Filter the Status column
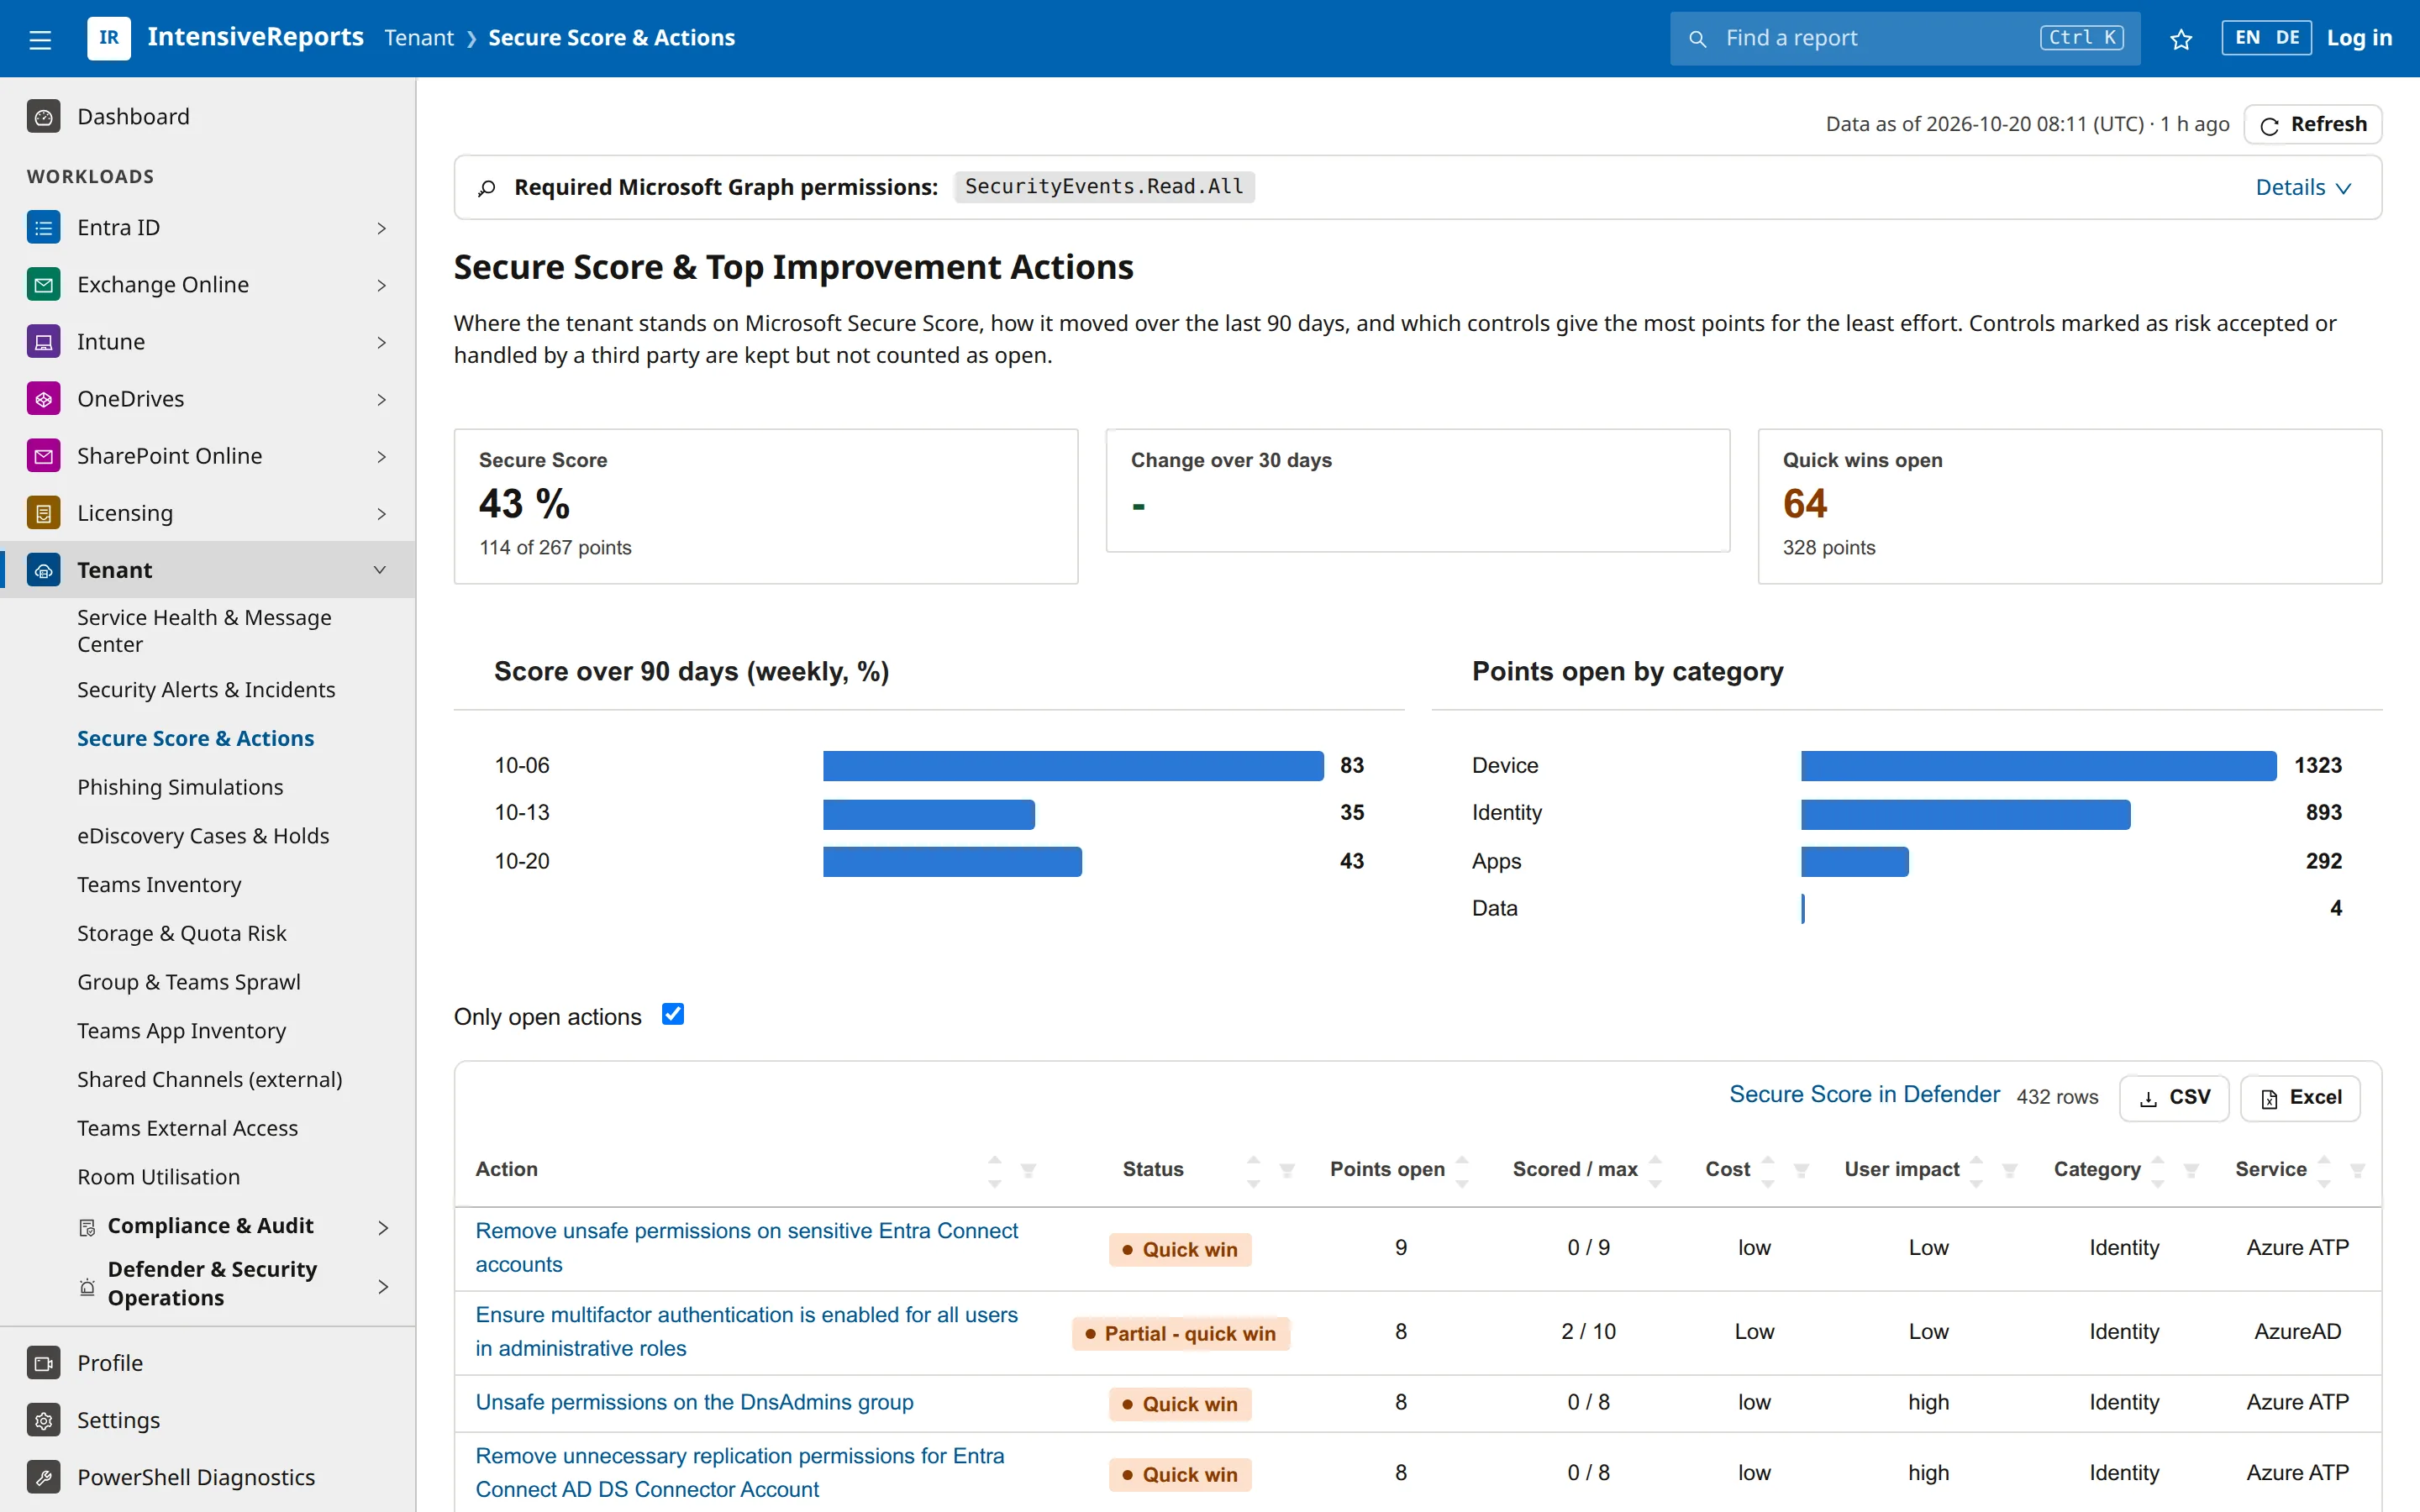Image resolution: width=2420 pixels, height=1512 pixels. coord(1287,1170)
